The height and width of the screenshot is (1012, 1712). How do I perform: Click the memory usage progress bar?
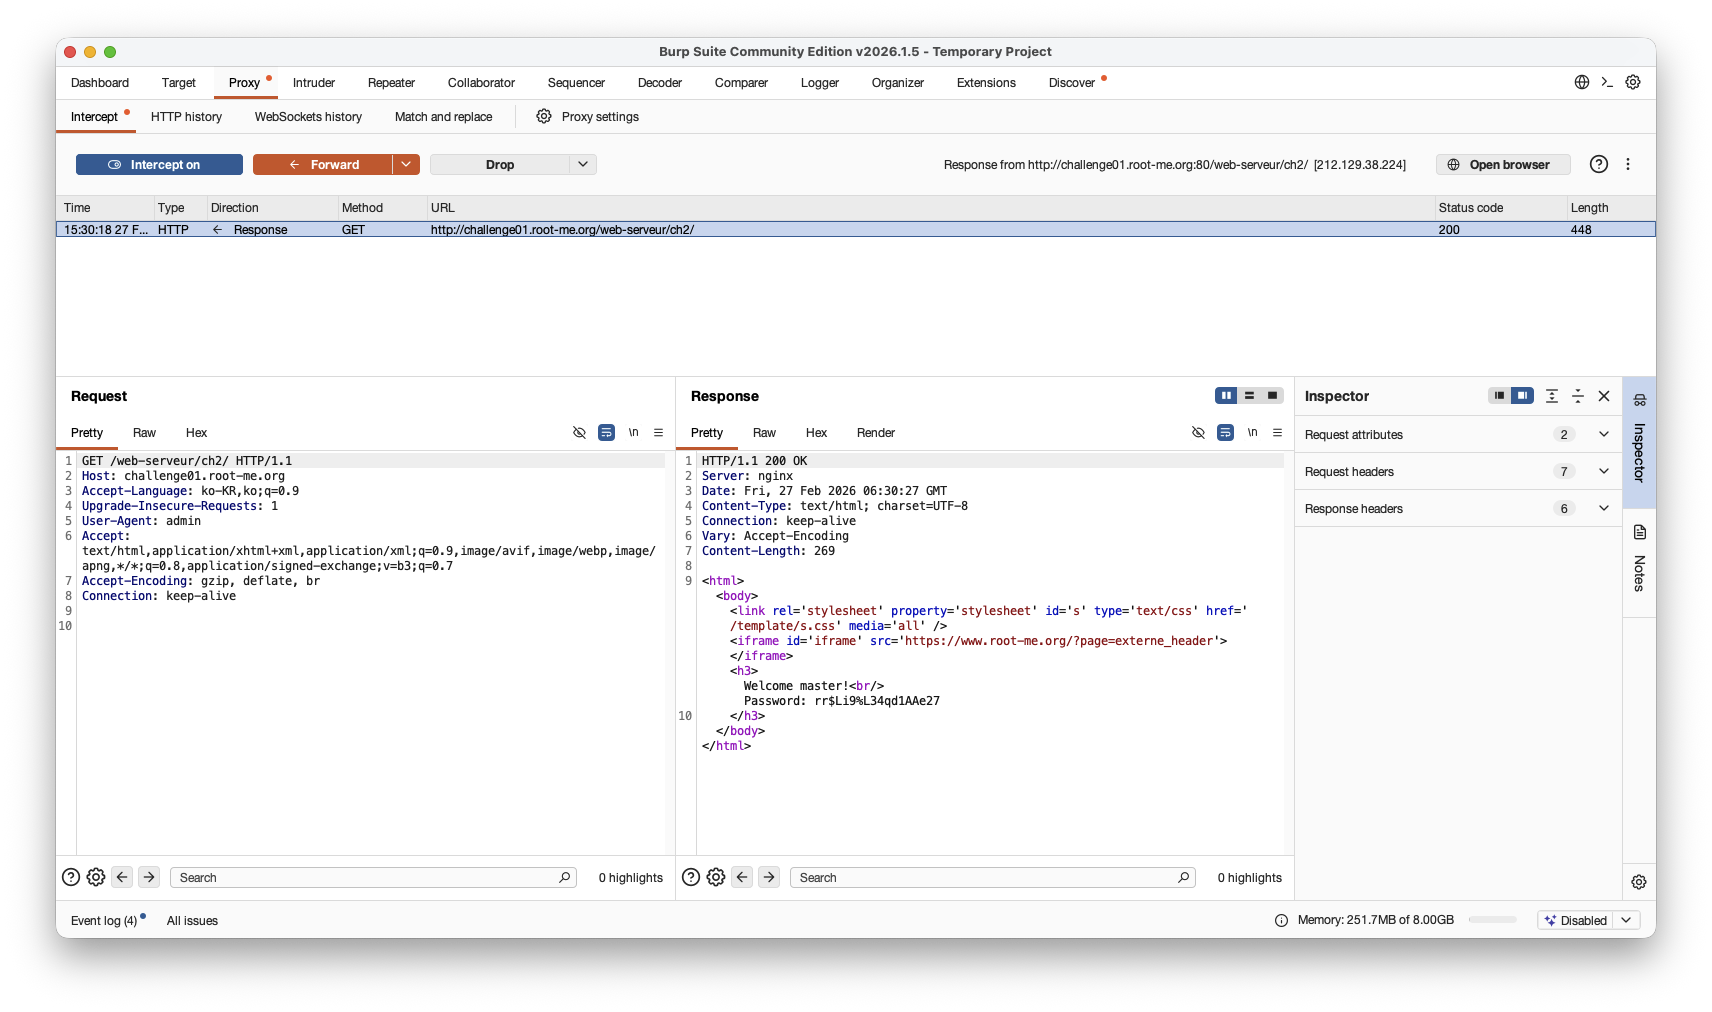click(x=1492, y=920)
